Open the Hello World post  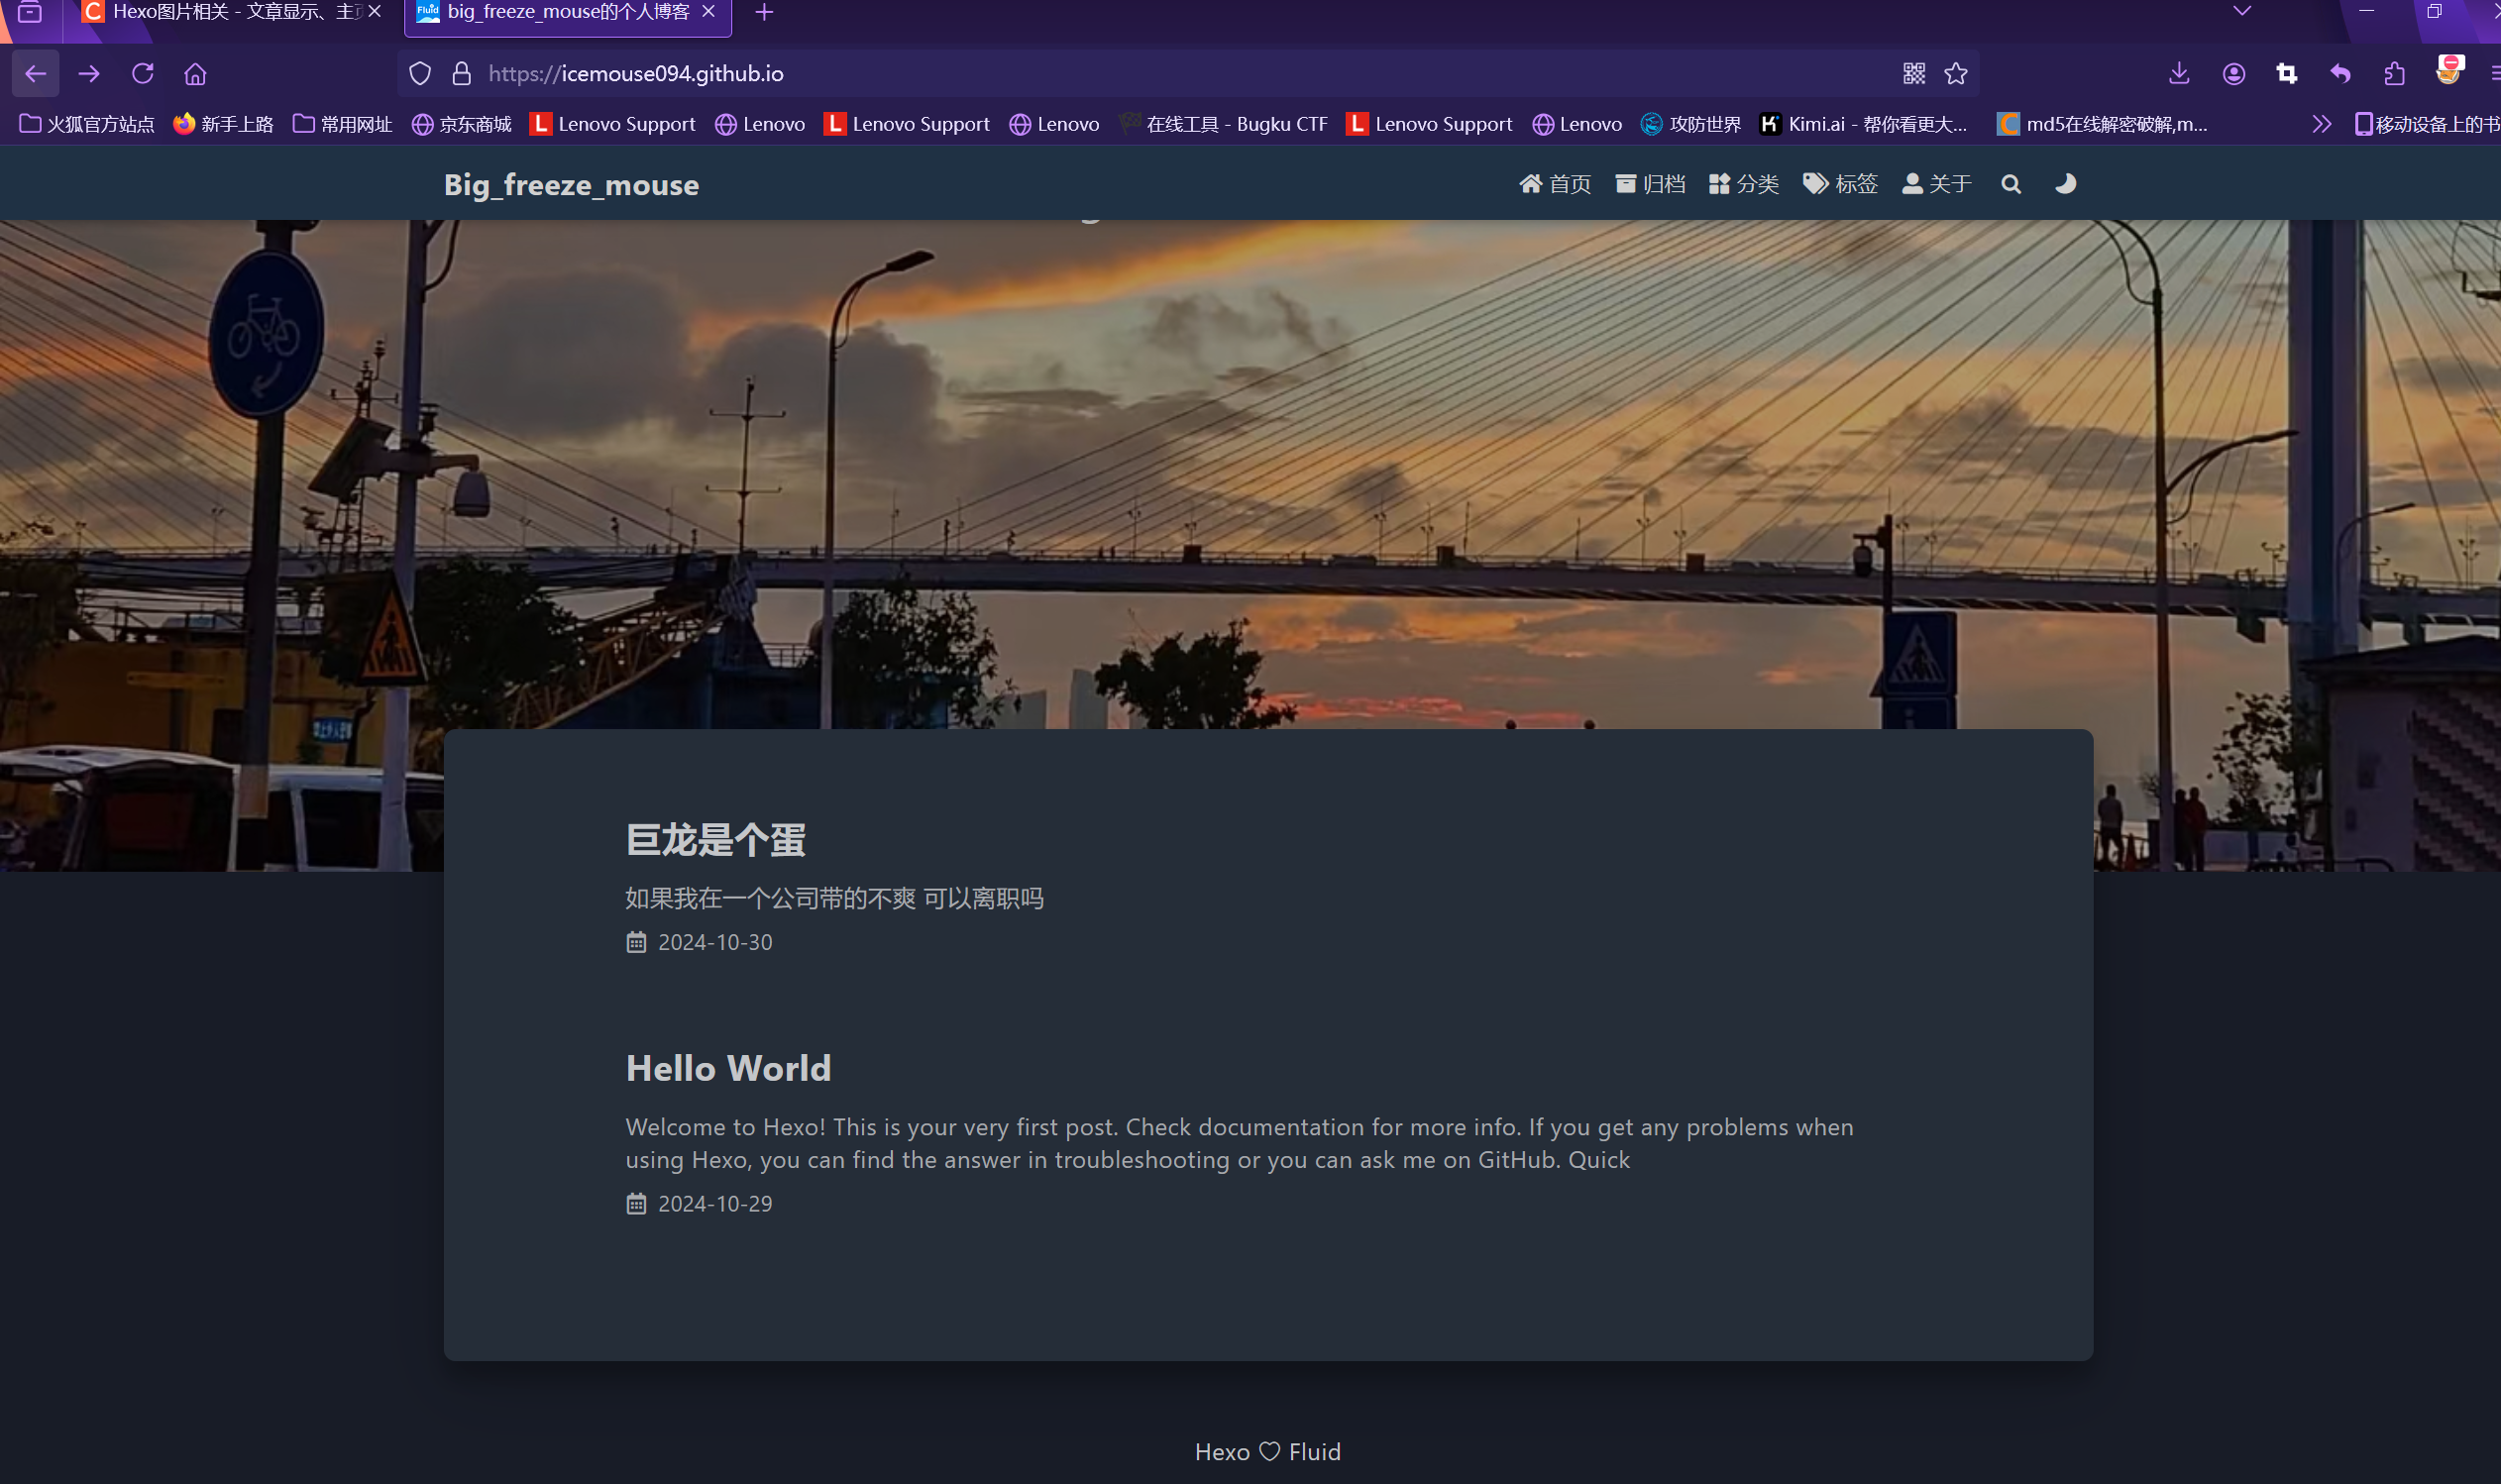tap(728, 1068)
